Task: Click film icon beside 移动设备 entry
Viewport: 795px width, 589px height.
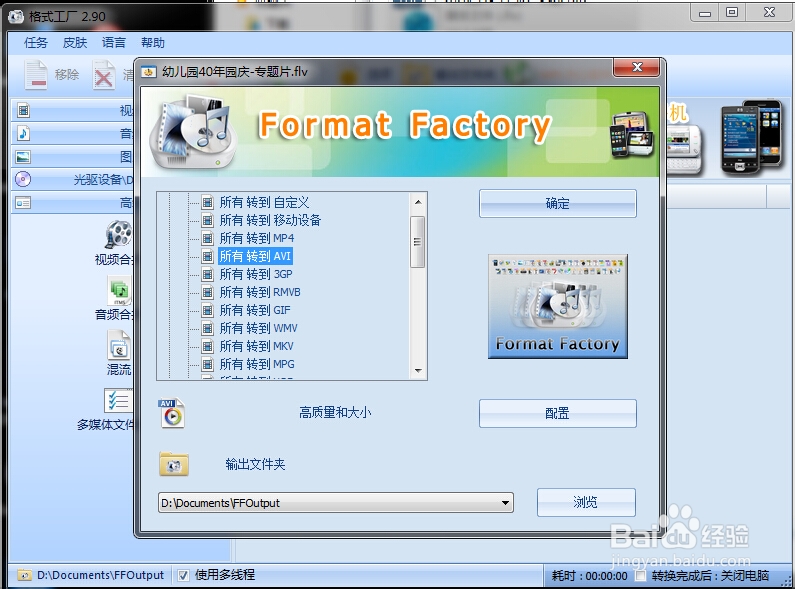Action: [x=207, y=220]
